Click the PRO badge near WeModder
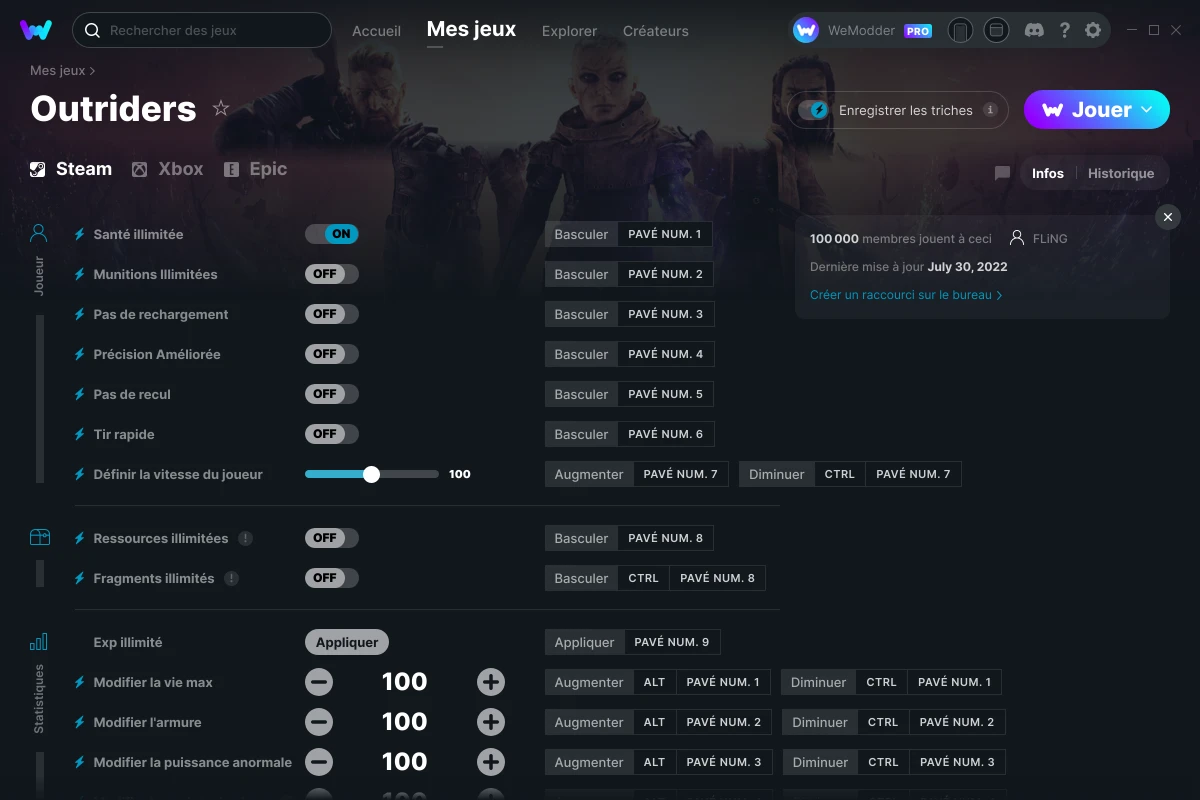1200x800 pixels. click(918, 31)
